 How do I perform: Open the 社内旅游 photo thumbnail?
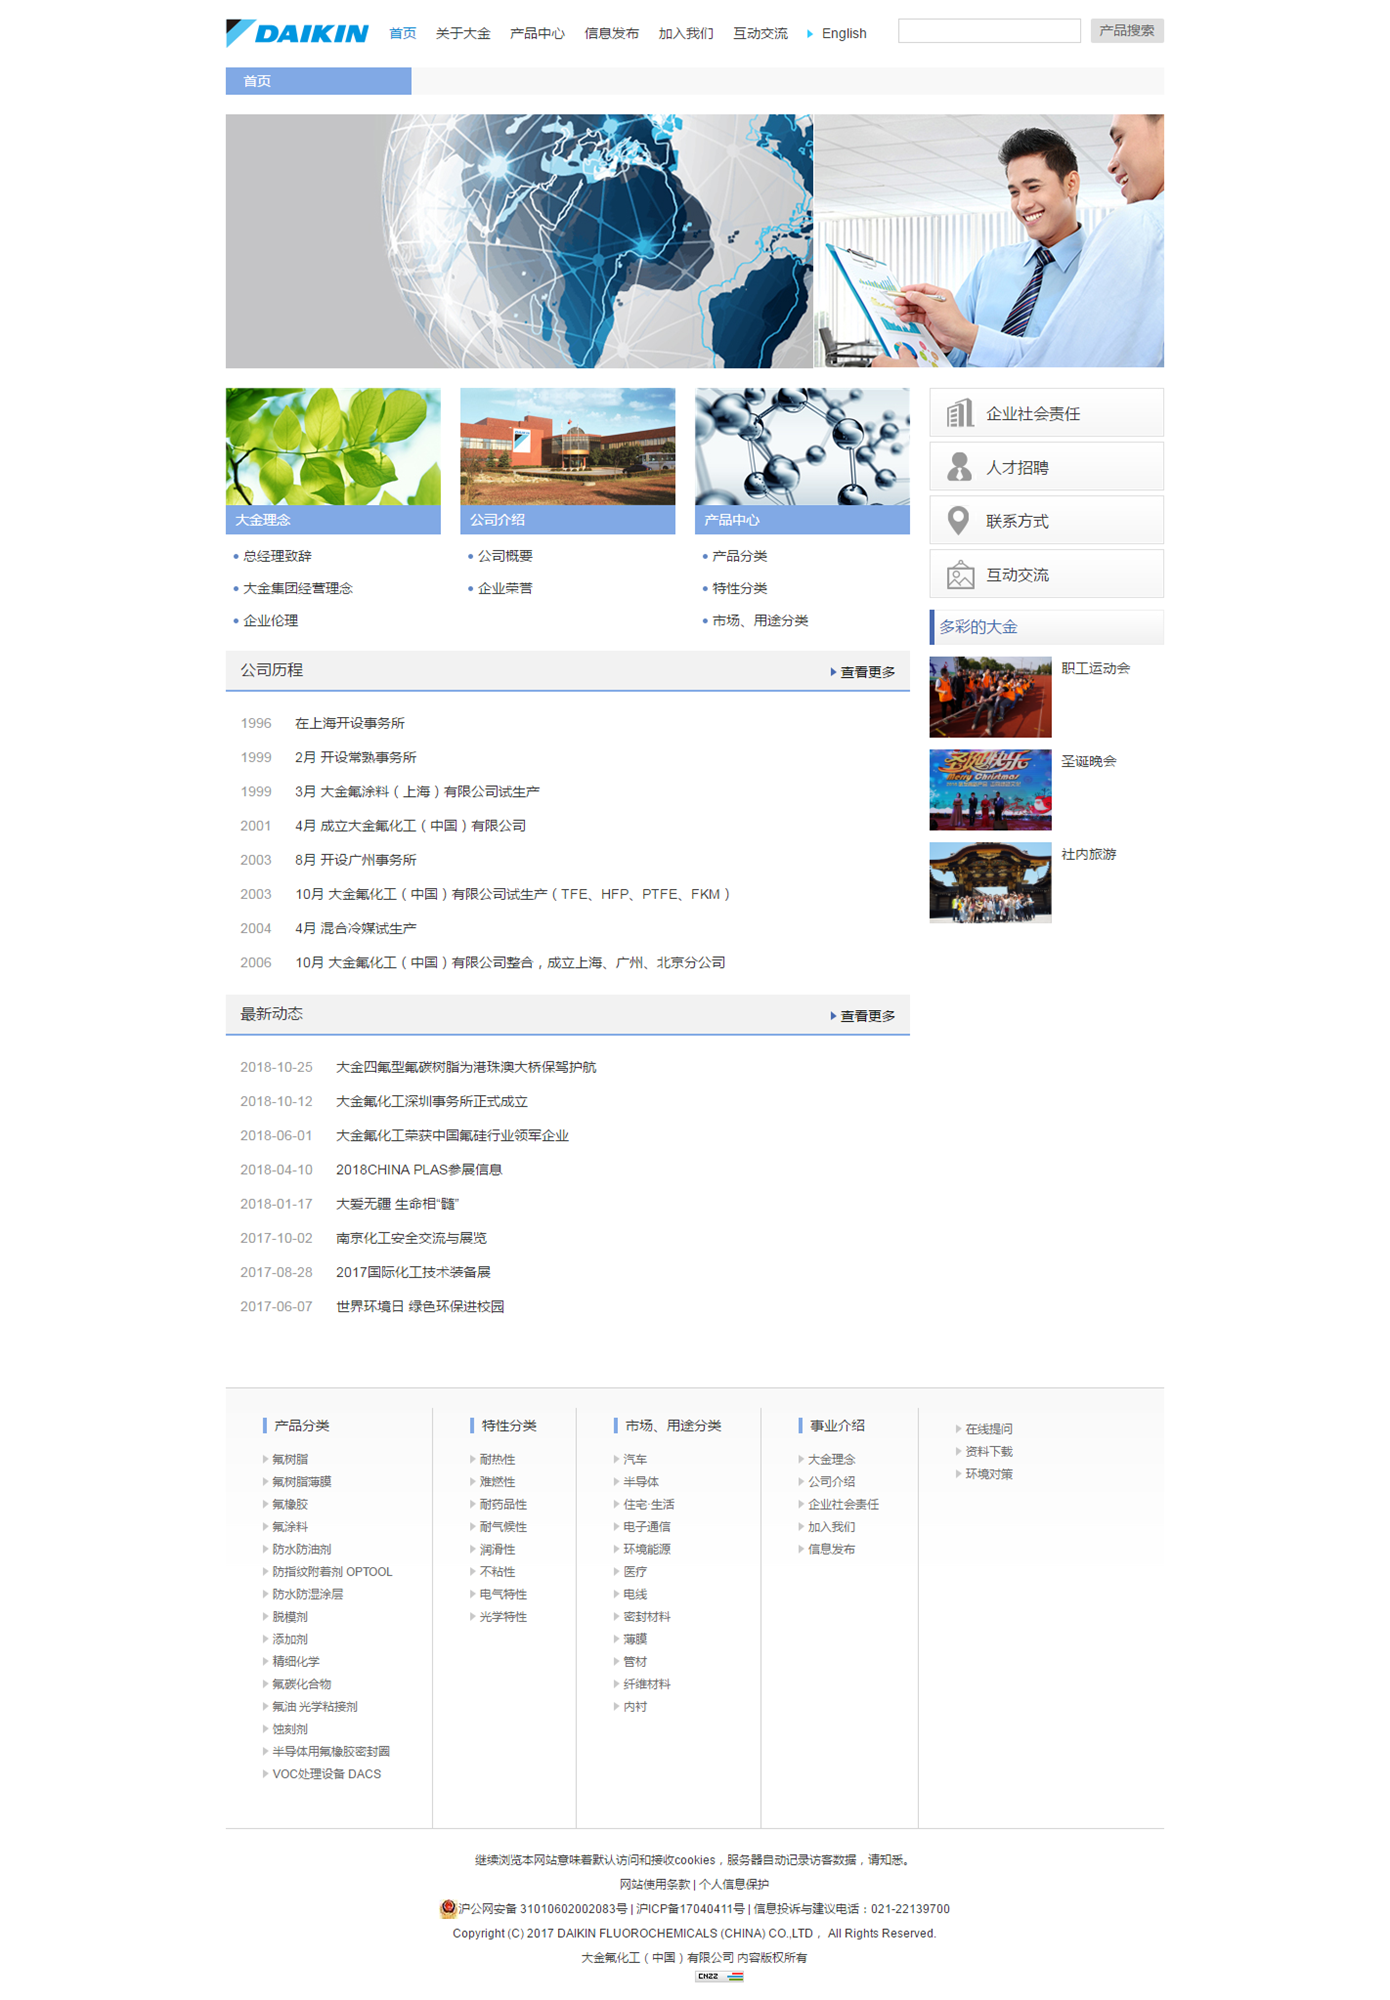coord(990,883)
